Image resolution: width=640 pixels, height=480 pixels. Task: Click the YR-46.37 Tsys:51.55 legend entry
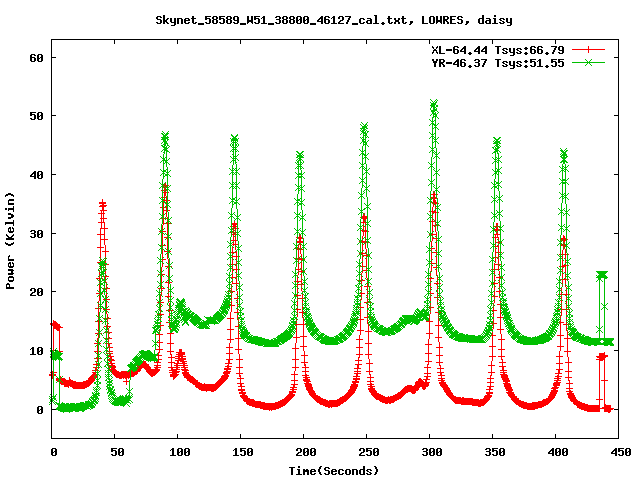[498, 63]
